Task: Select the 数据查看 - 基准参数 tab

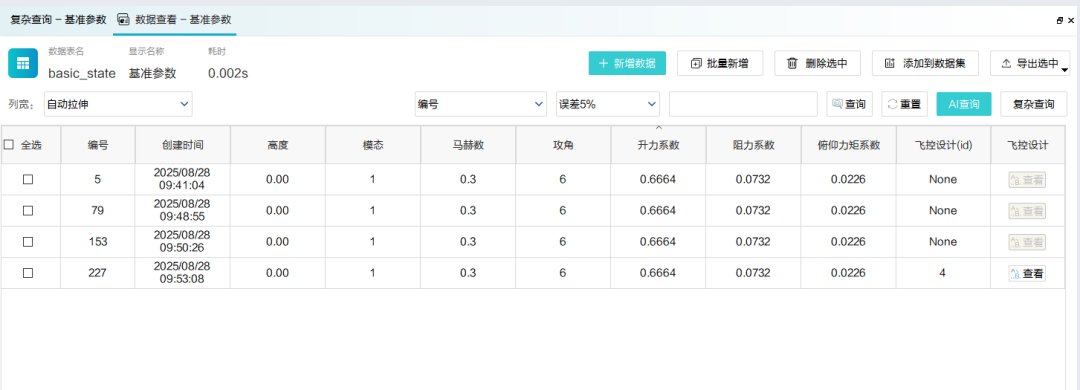Action: 175,19
